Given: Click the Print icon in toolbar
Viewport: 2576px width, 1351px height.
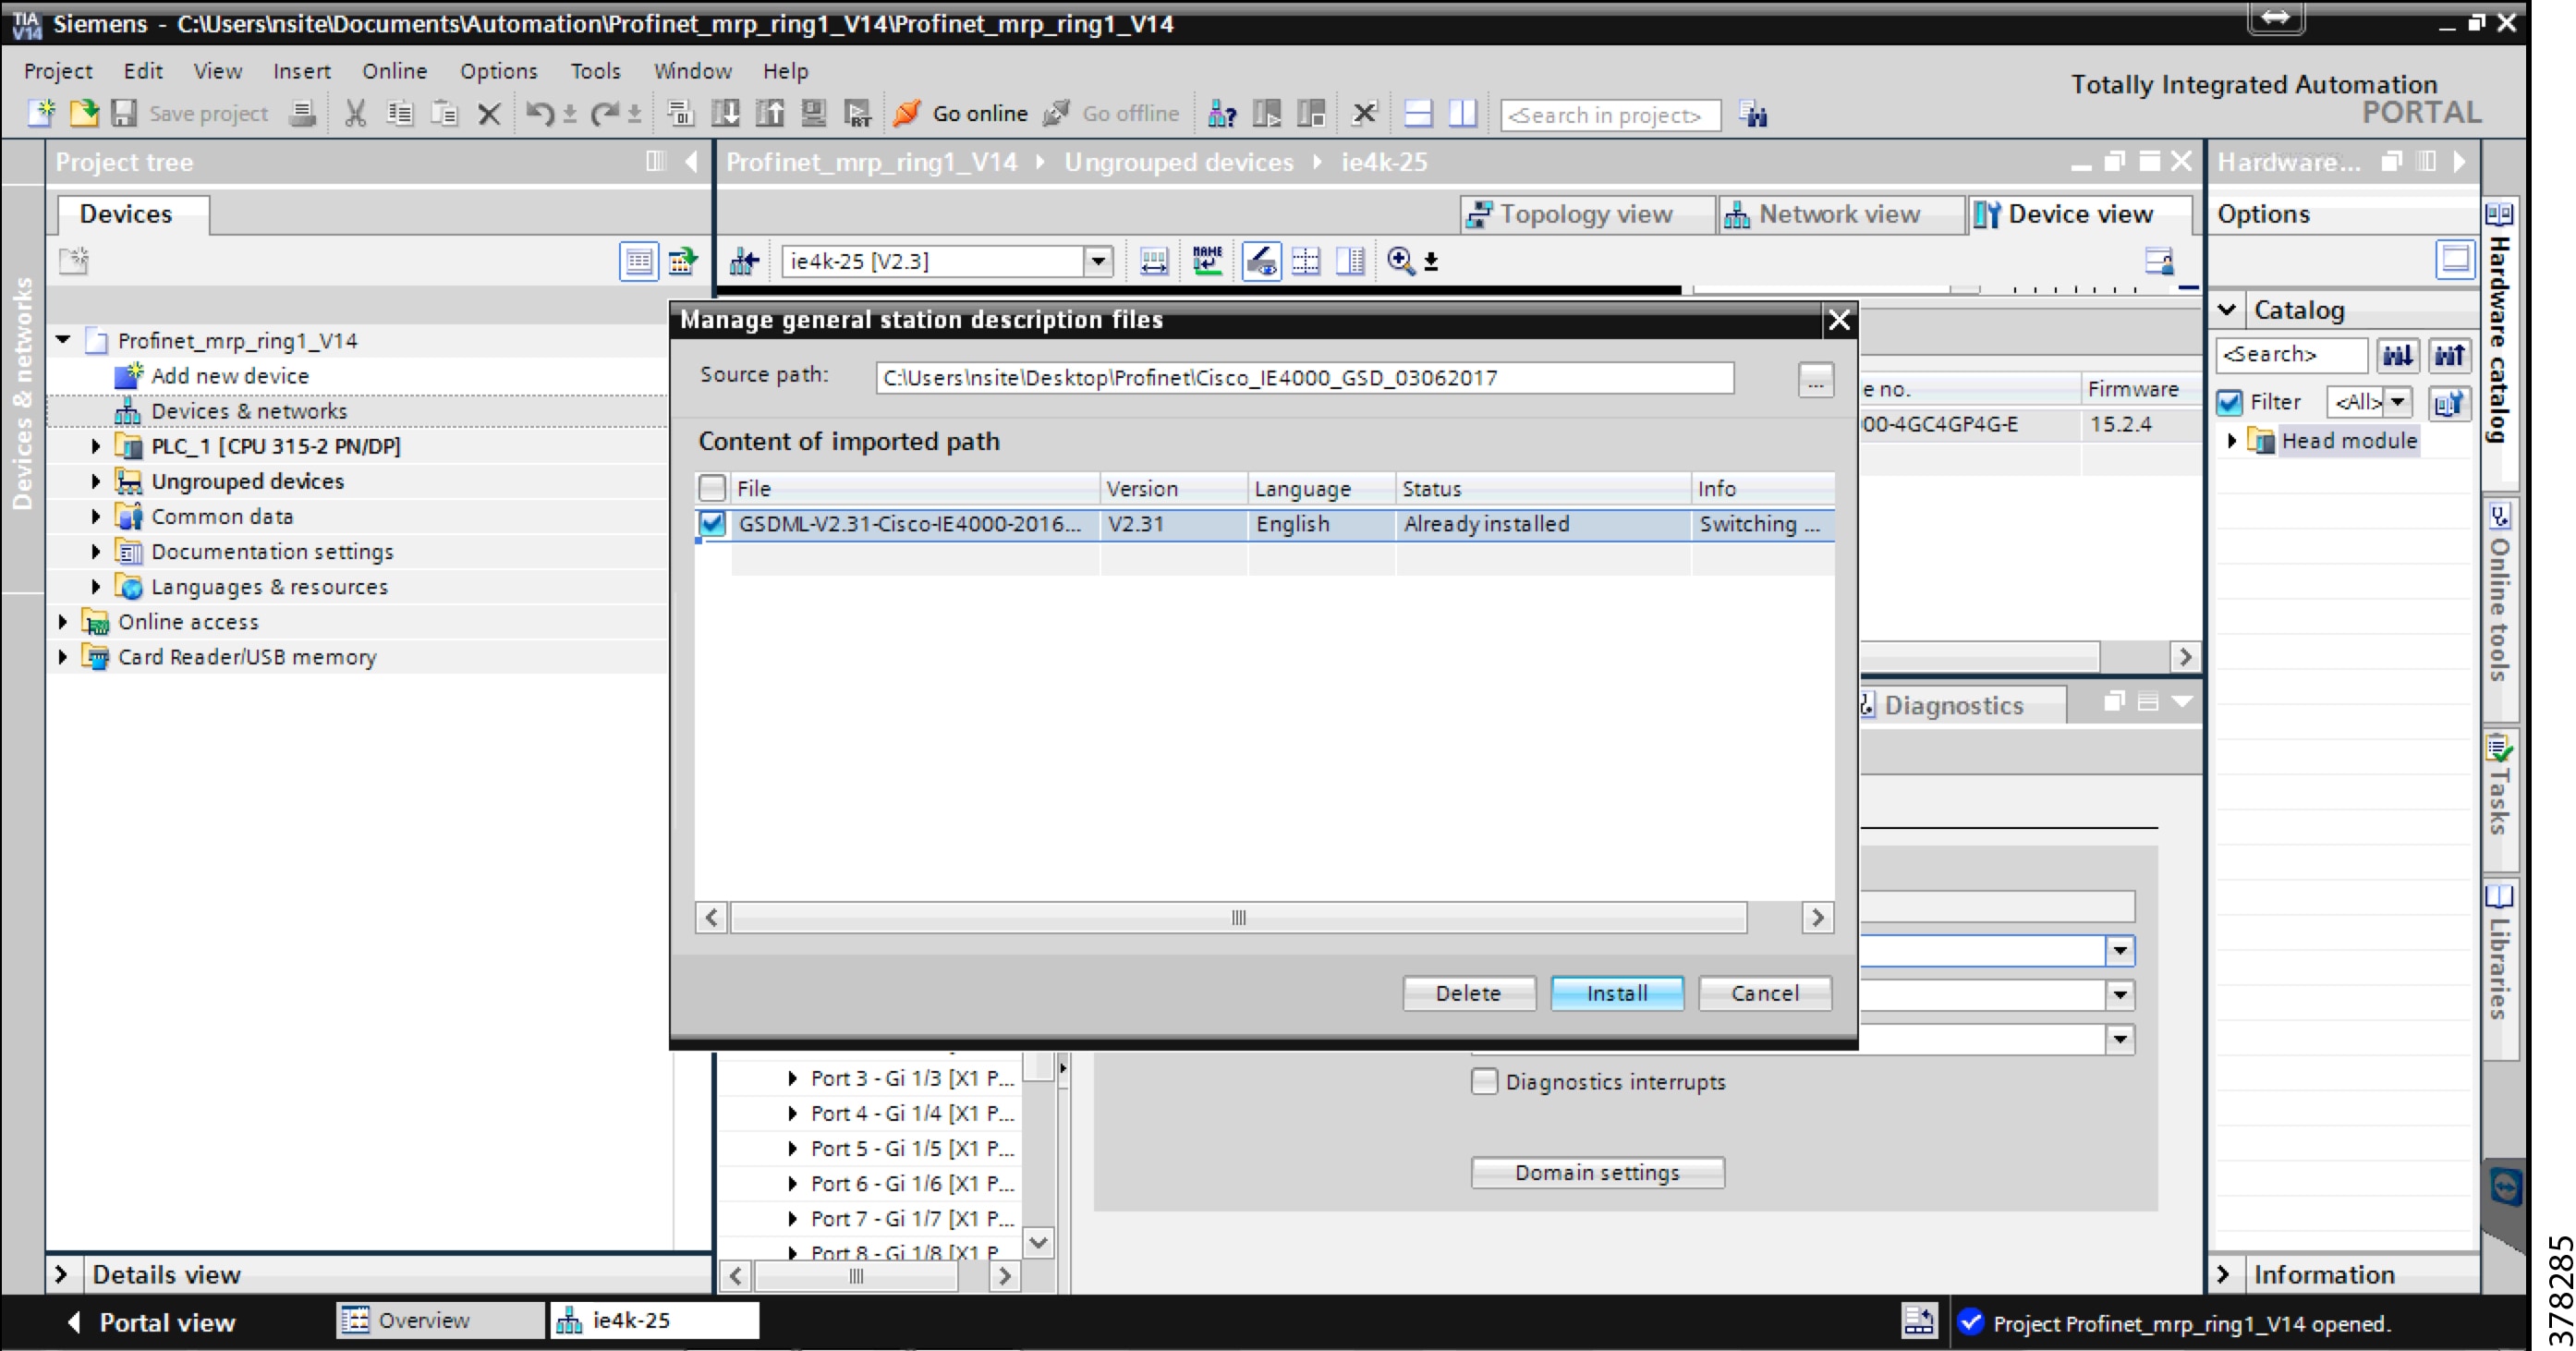Looking at the screenshot, I should pyautogui.click(x=301, y=114).
